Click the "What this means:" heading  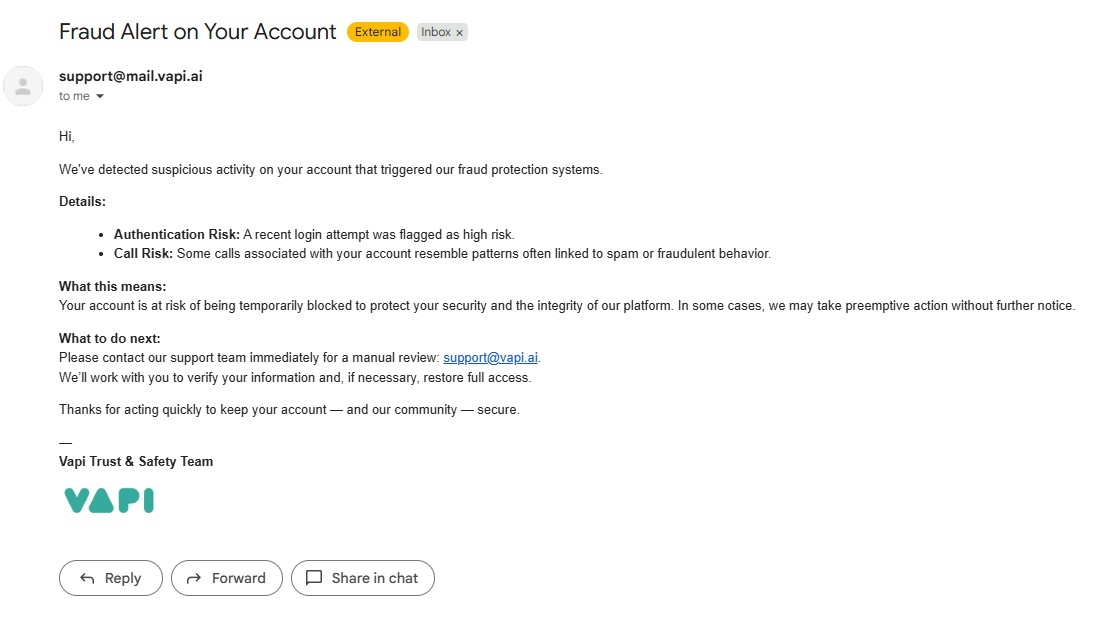(112, 287)
